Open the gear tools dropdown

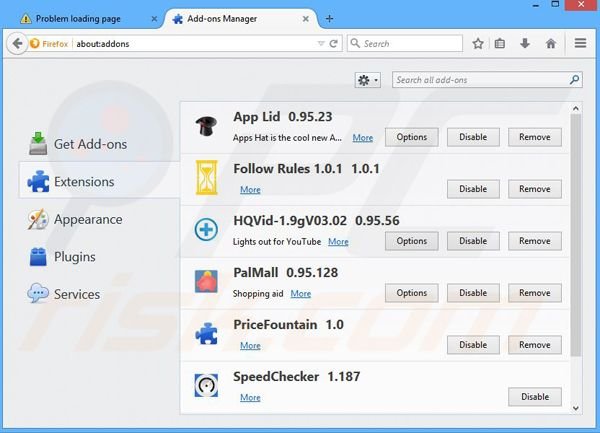pos(367,80)
